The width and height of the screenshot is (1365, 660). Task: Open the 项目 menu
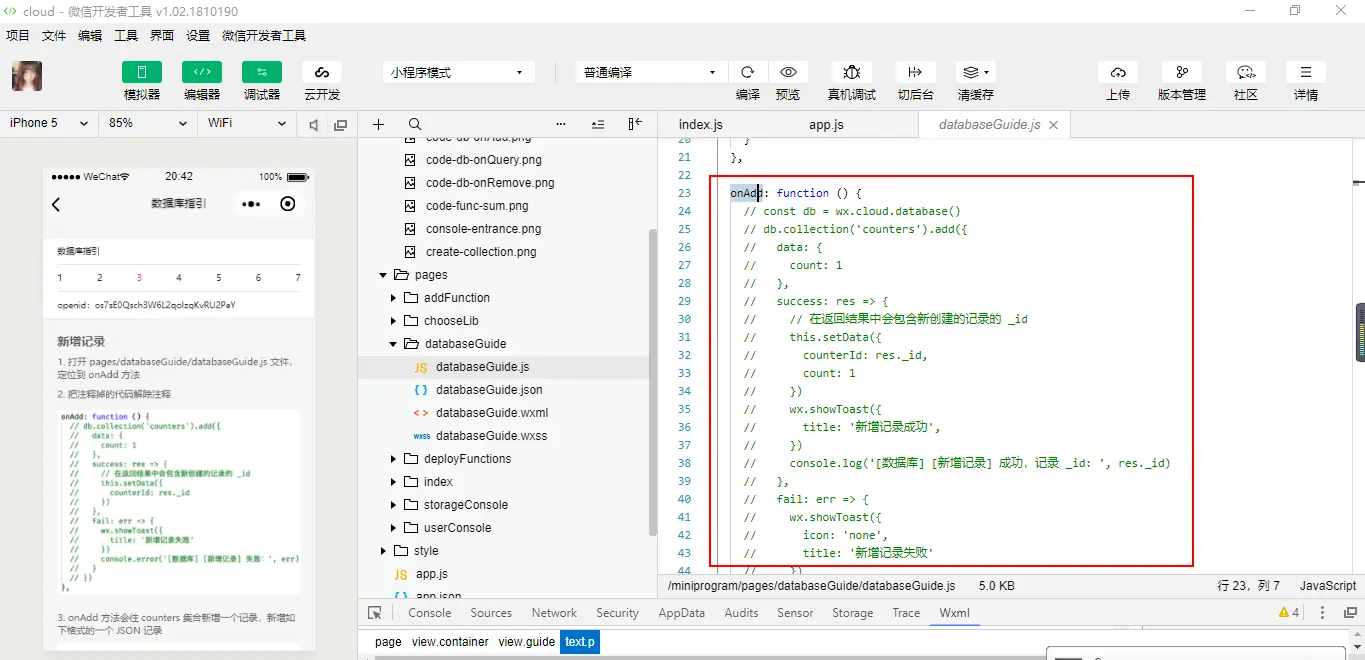pos(18,35)
